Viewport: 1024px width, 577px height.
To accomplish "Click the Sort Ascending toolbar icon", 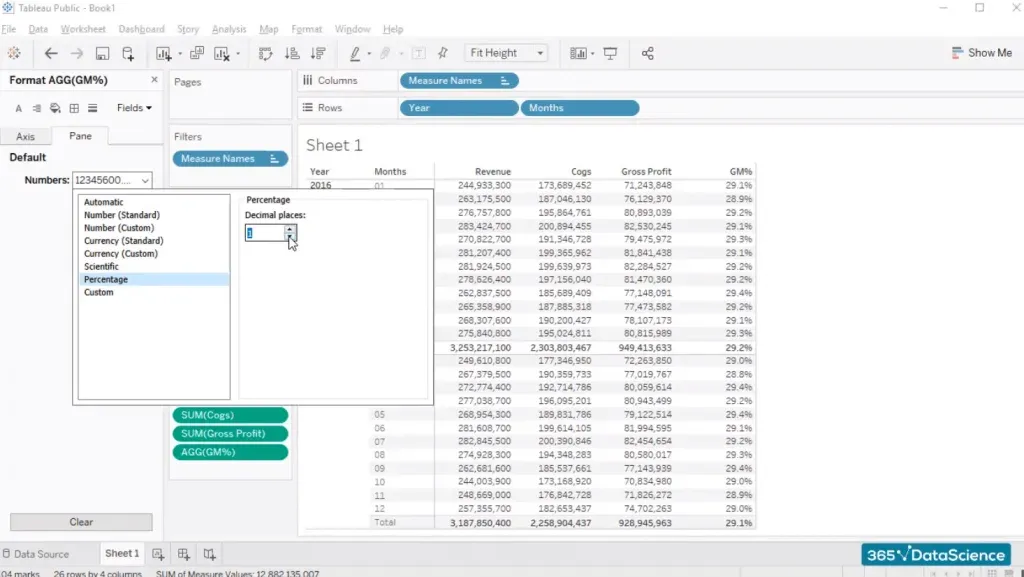I will point(292,53).
